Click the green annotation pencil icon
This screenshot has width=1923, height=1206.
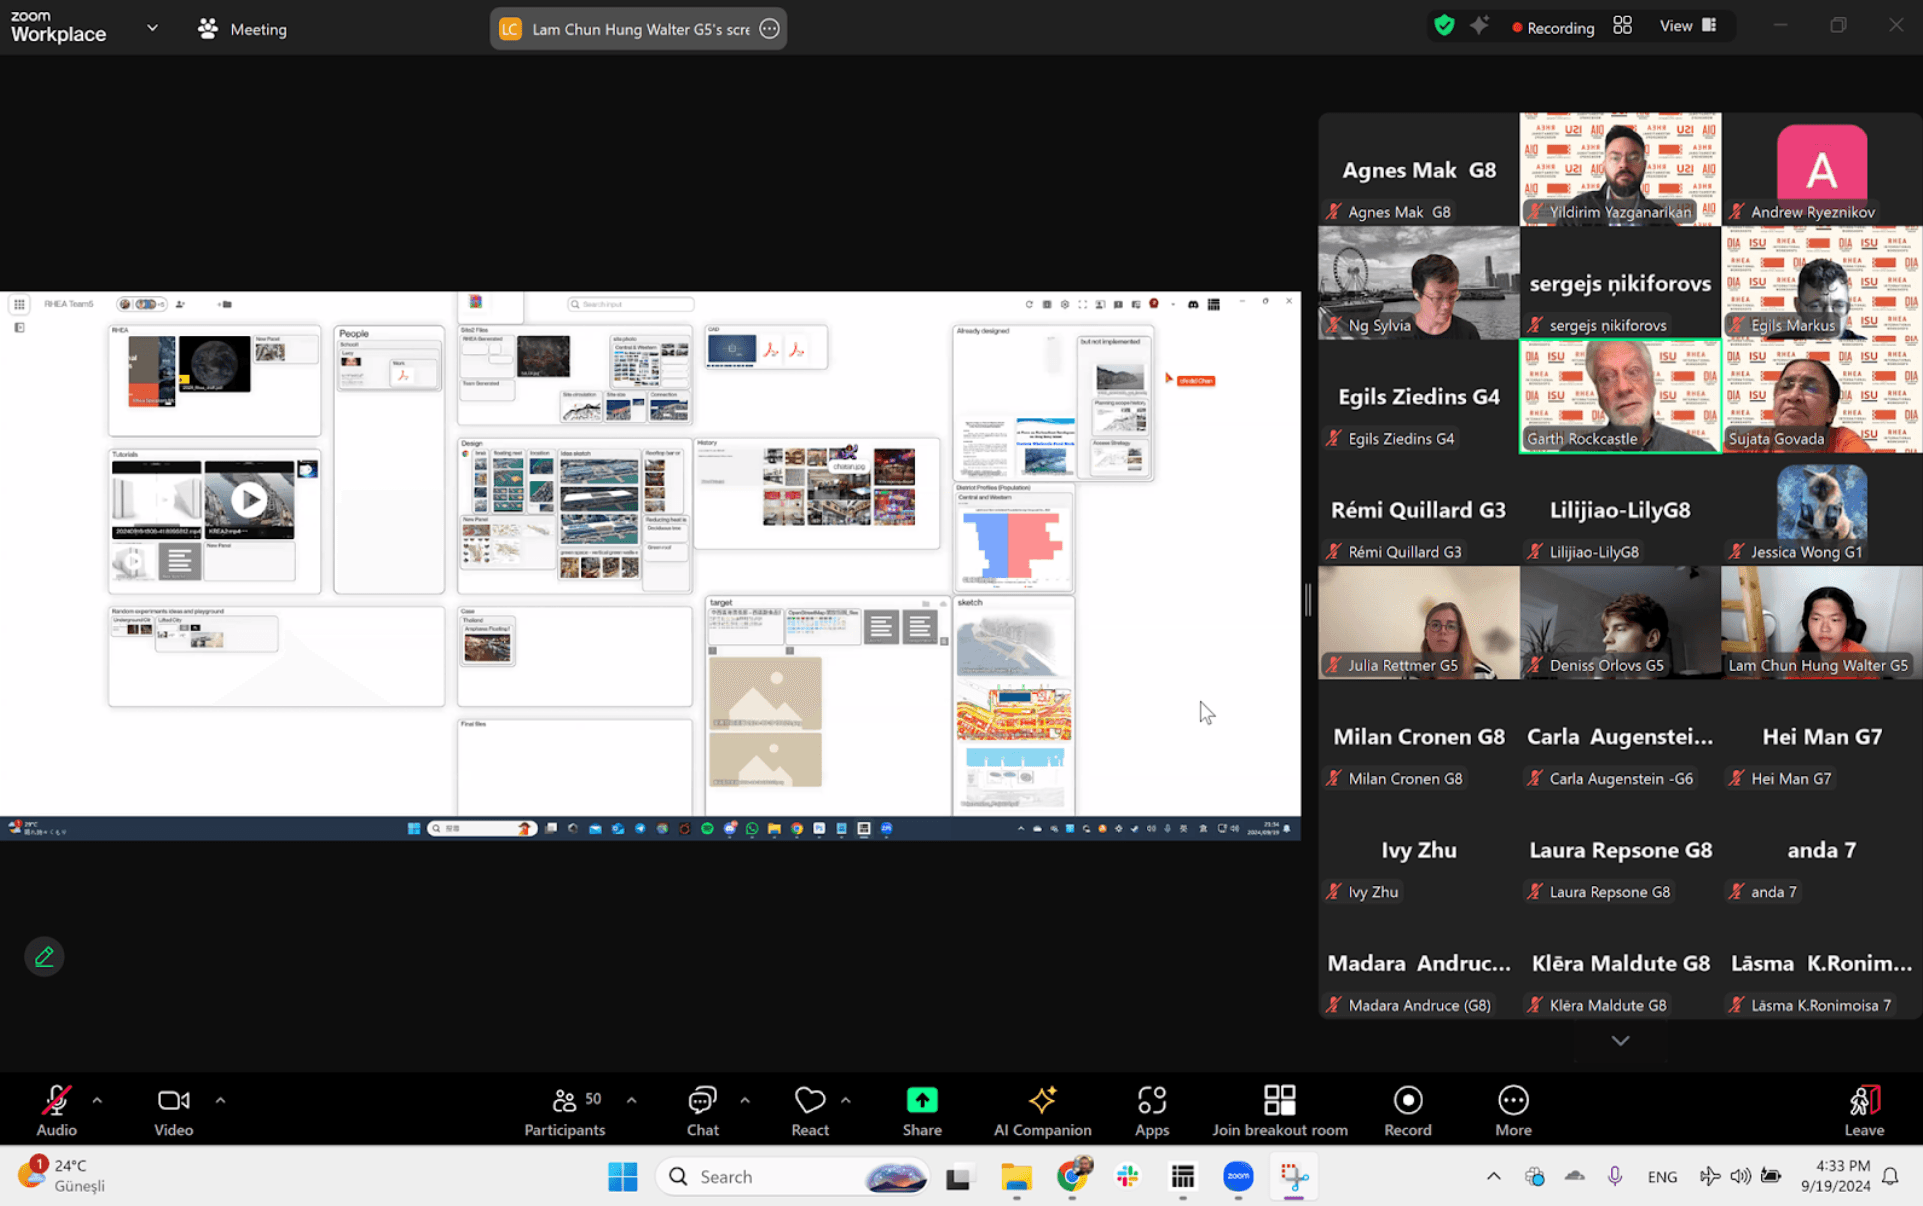(x=44, y=957)
